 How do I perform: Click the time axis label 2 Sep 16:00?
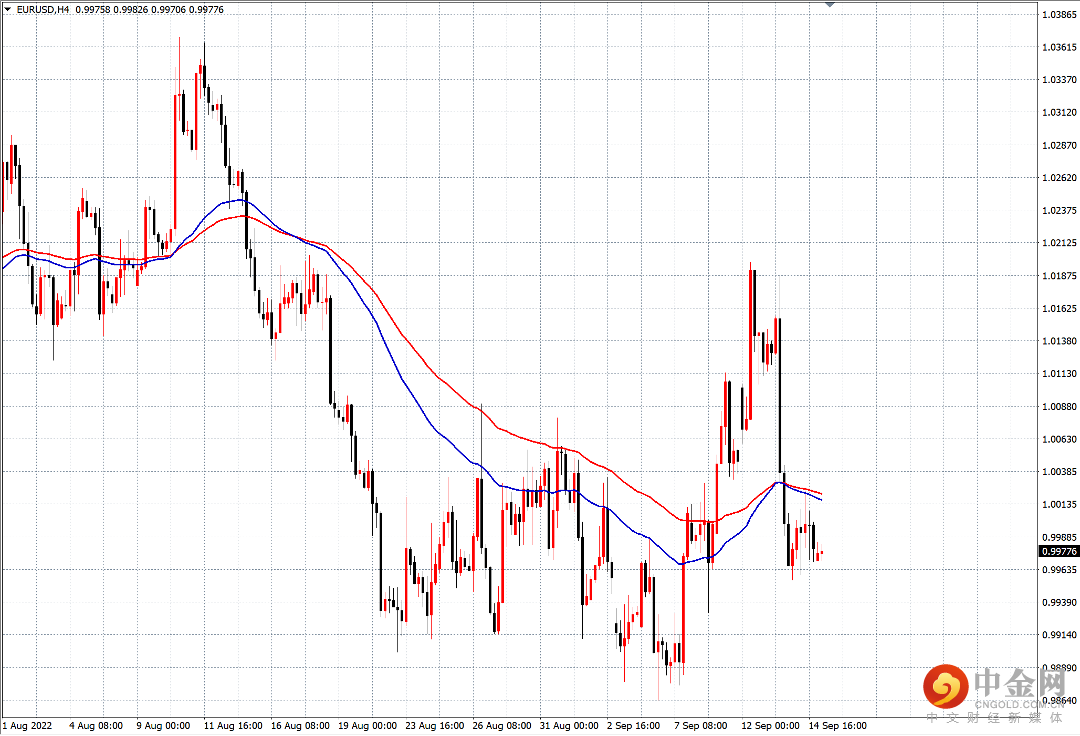[x=633, y=726]
